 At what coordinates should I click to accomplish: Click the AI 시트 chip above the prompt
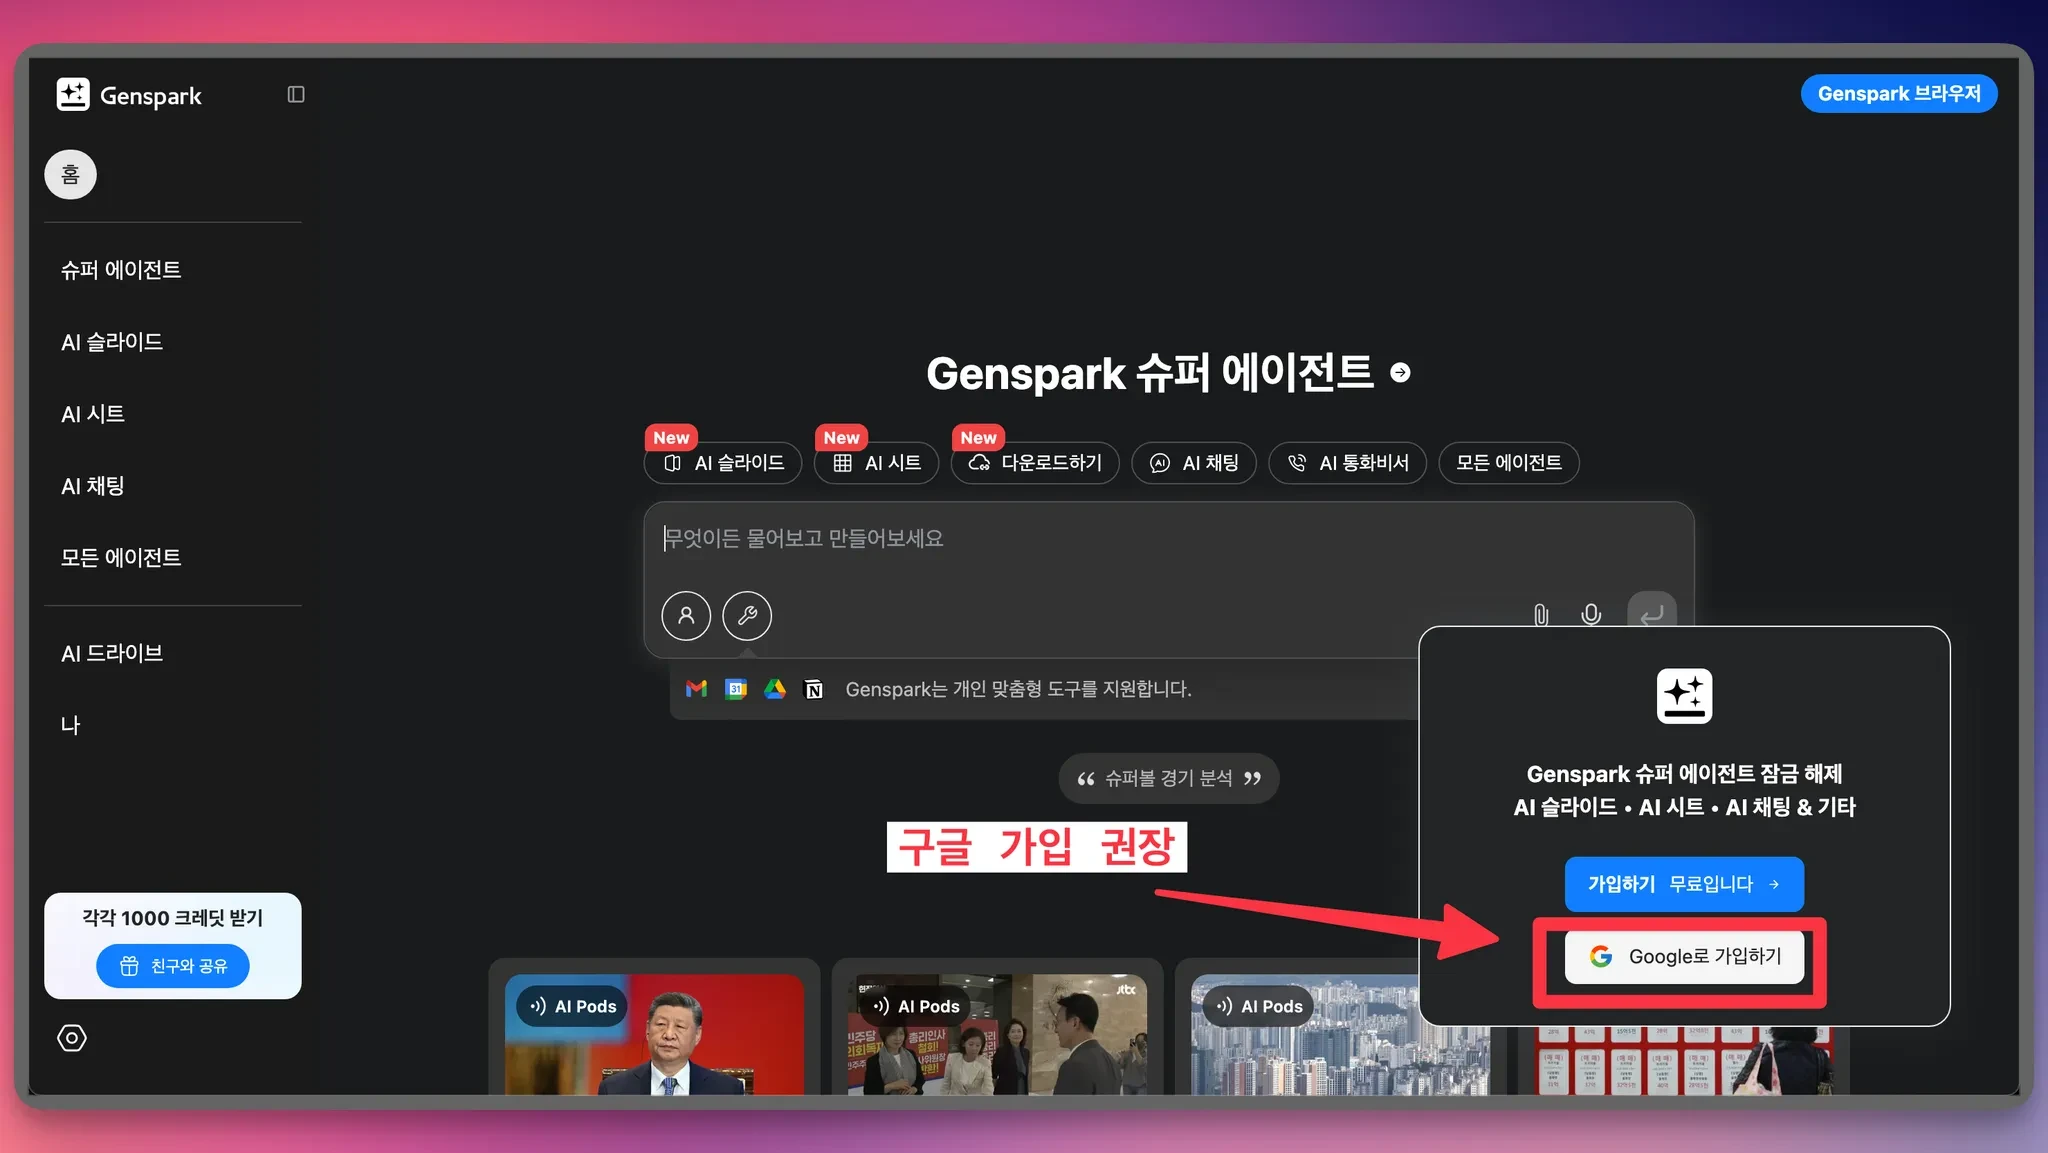coord(876,463)
